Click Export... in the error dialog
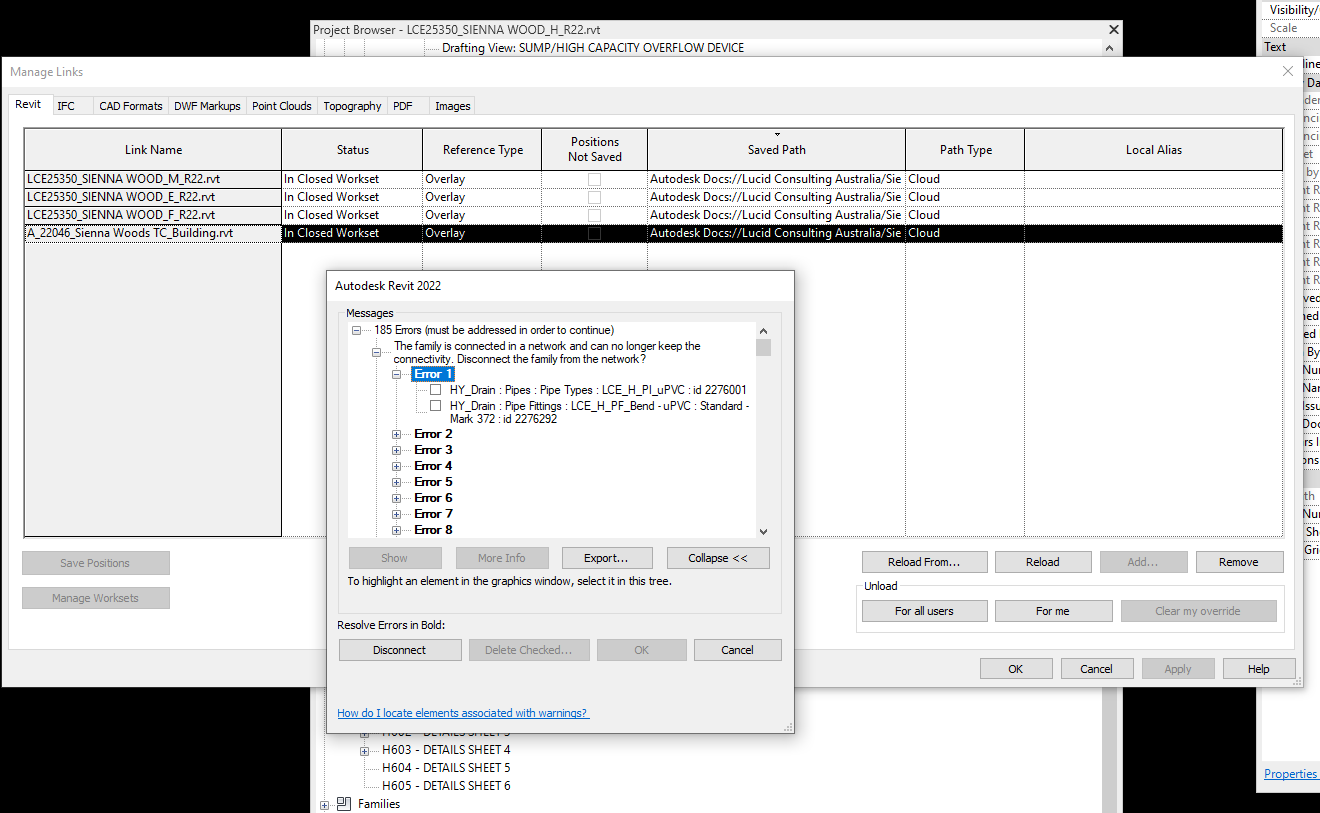This screenshot has height=813, width=1320. (606, 557)
